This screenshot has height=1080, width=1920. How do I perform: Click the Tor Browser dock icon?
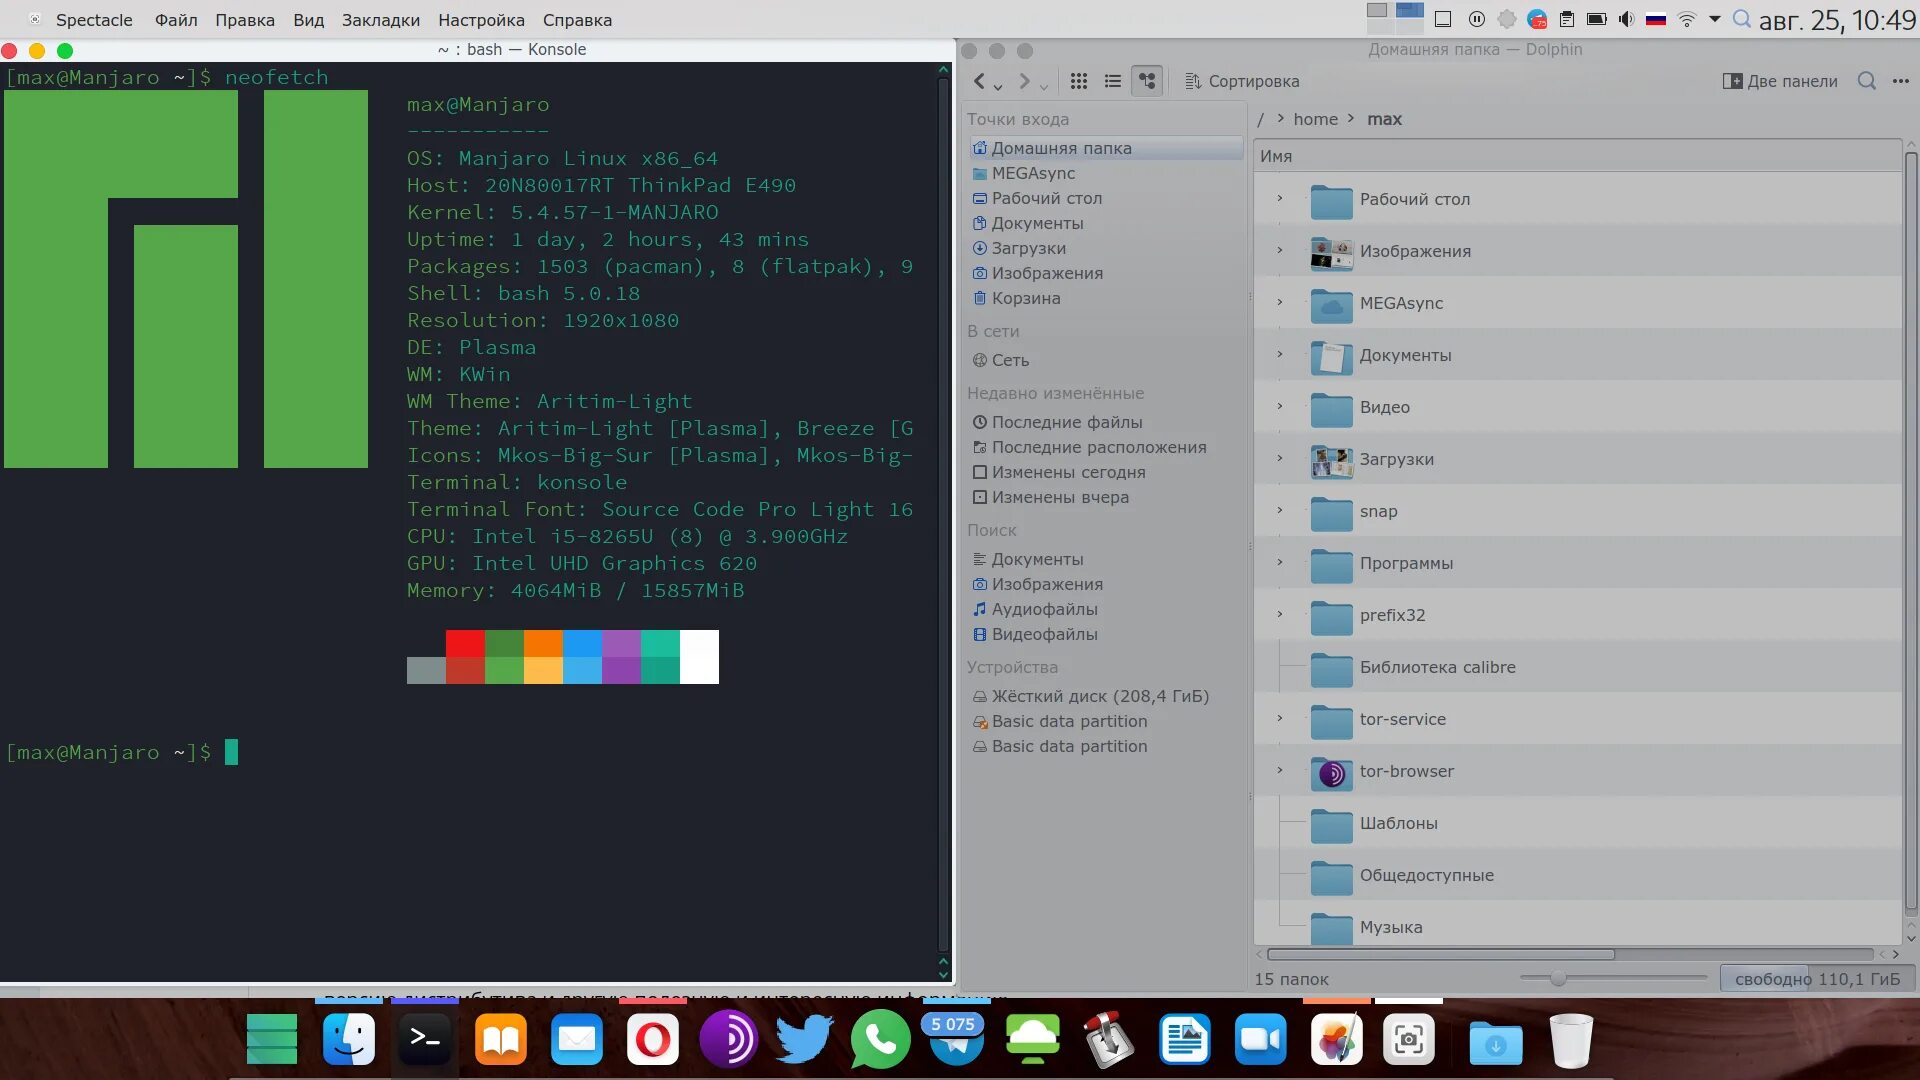click(728, 1041)
